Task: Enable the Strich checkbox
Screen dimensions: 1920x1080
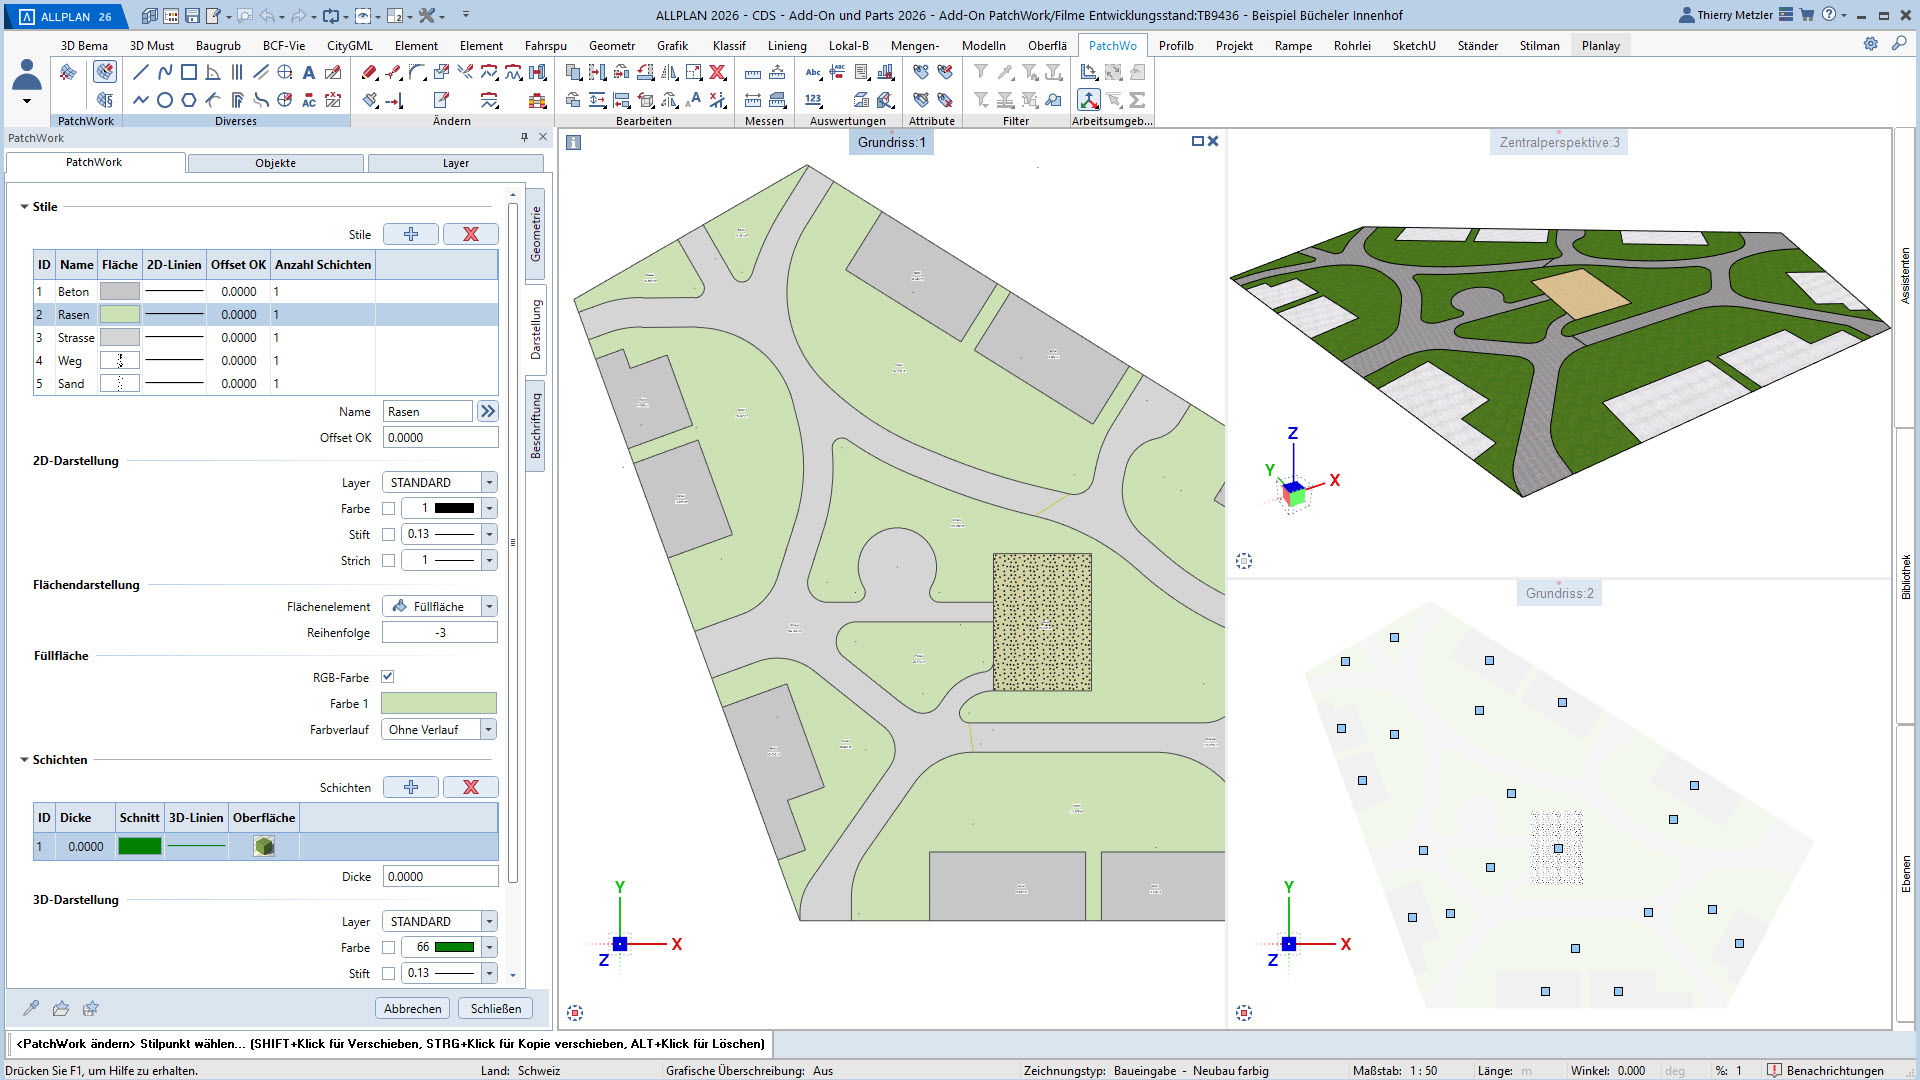Action: 388,560
